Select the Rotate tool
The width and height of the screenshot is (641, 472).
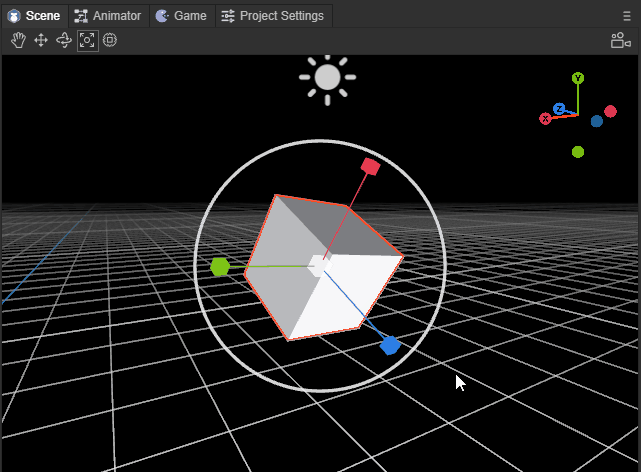64,40
